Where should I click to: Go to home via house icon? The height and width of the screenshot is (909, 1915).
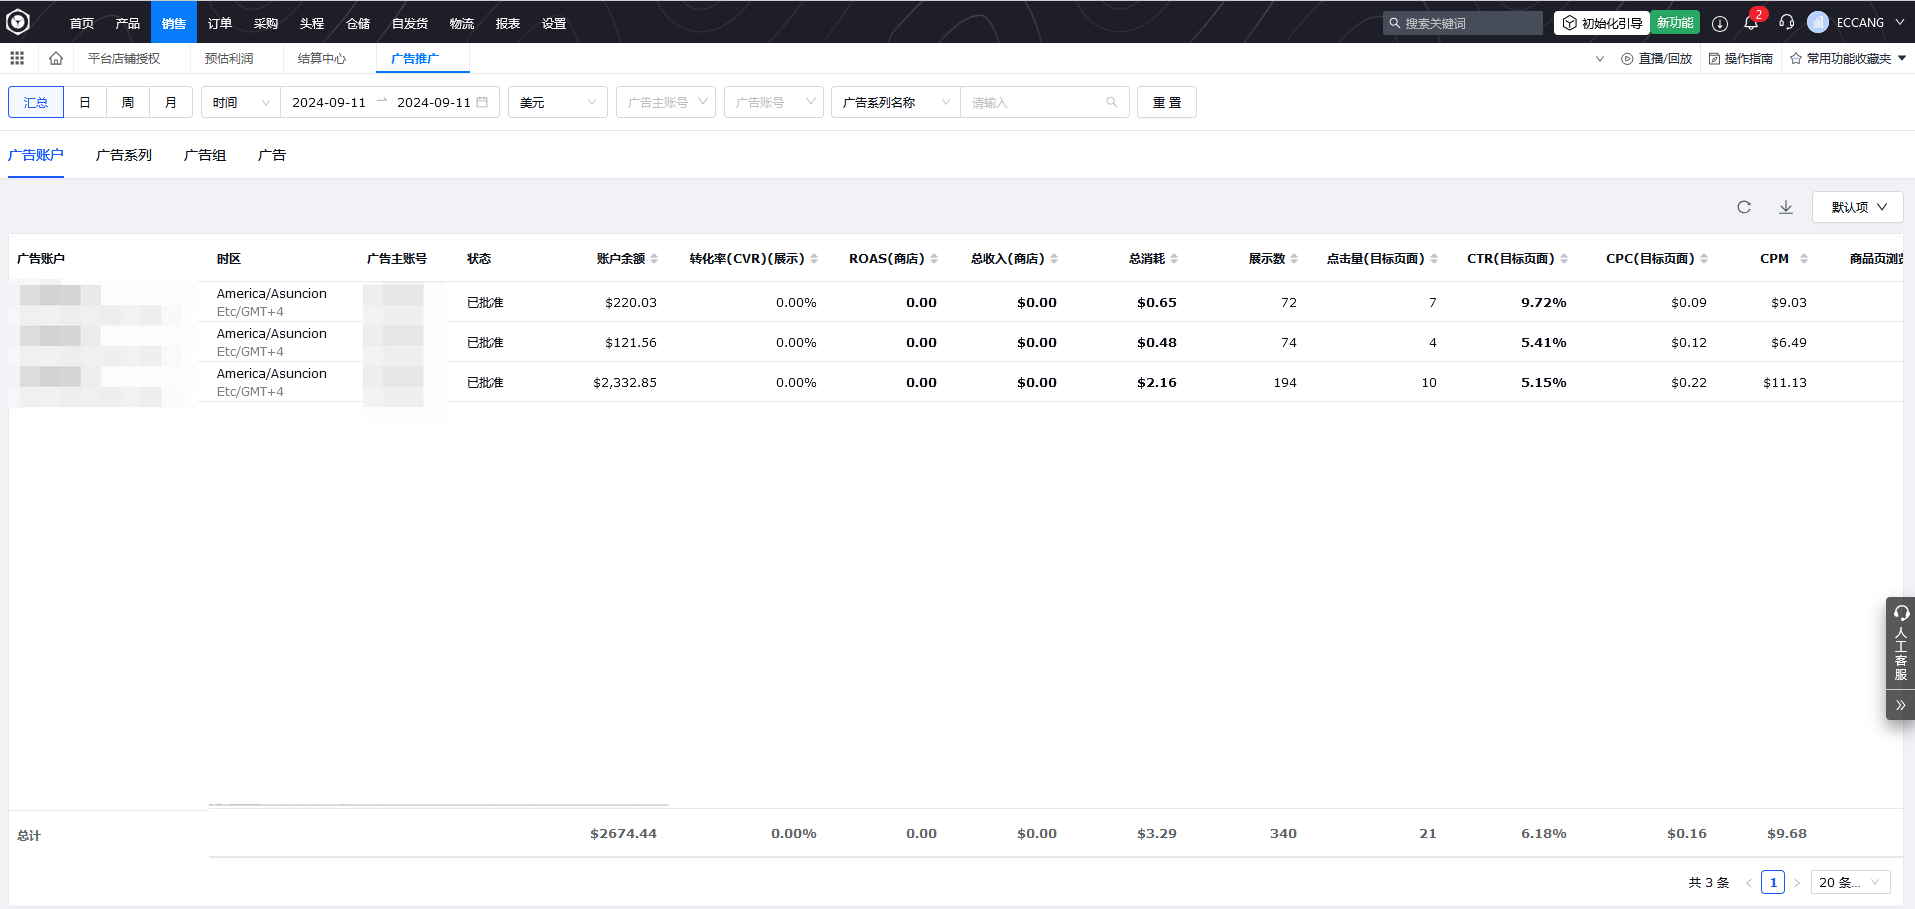pos(56,58)
